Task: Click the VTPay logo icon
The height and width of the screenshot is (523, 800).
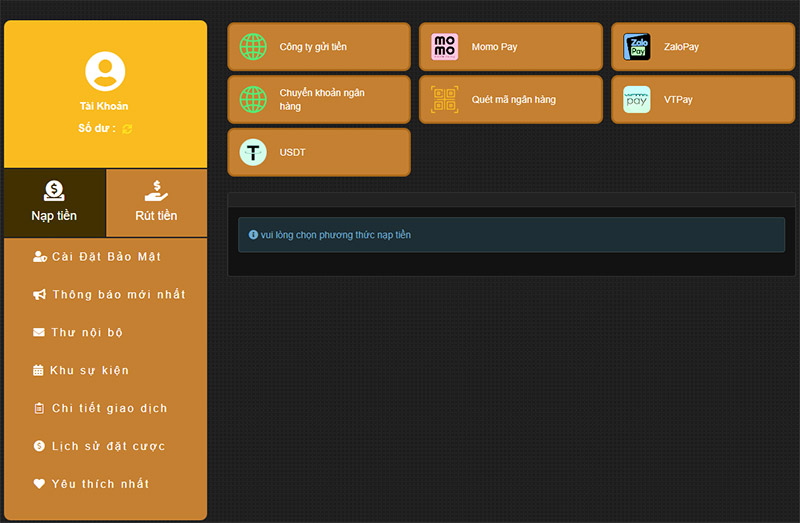Action: (x=636, y=100)
